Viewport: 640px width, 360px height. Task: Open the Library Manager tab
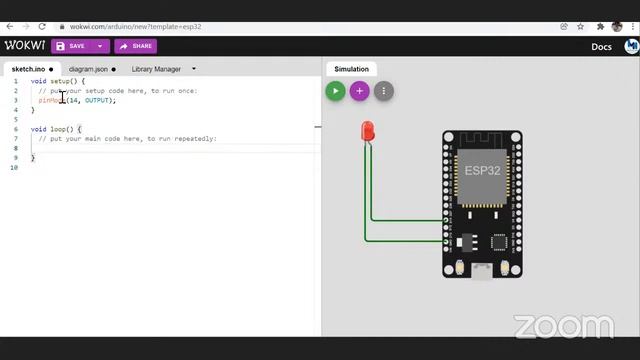[x=156, y=69]
